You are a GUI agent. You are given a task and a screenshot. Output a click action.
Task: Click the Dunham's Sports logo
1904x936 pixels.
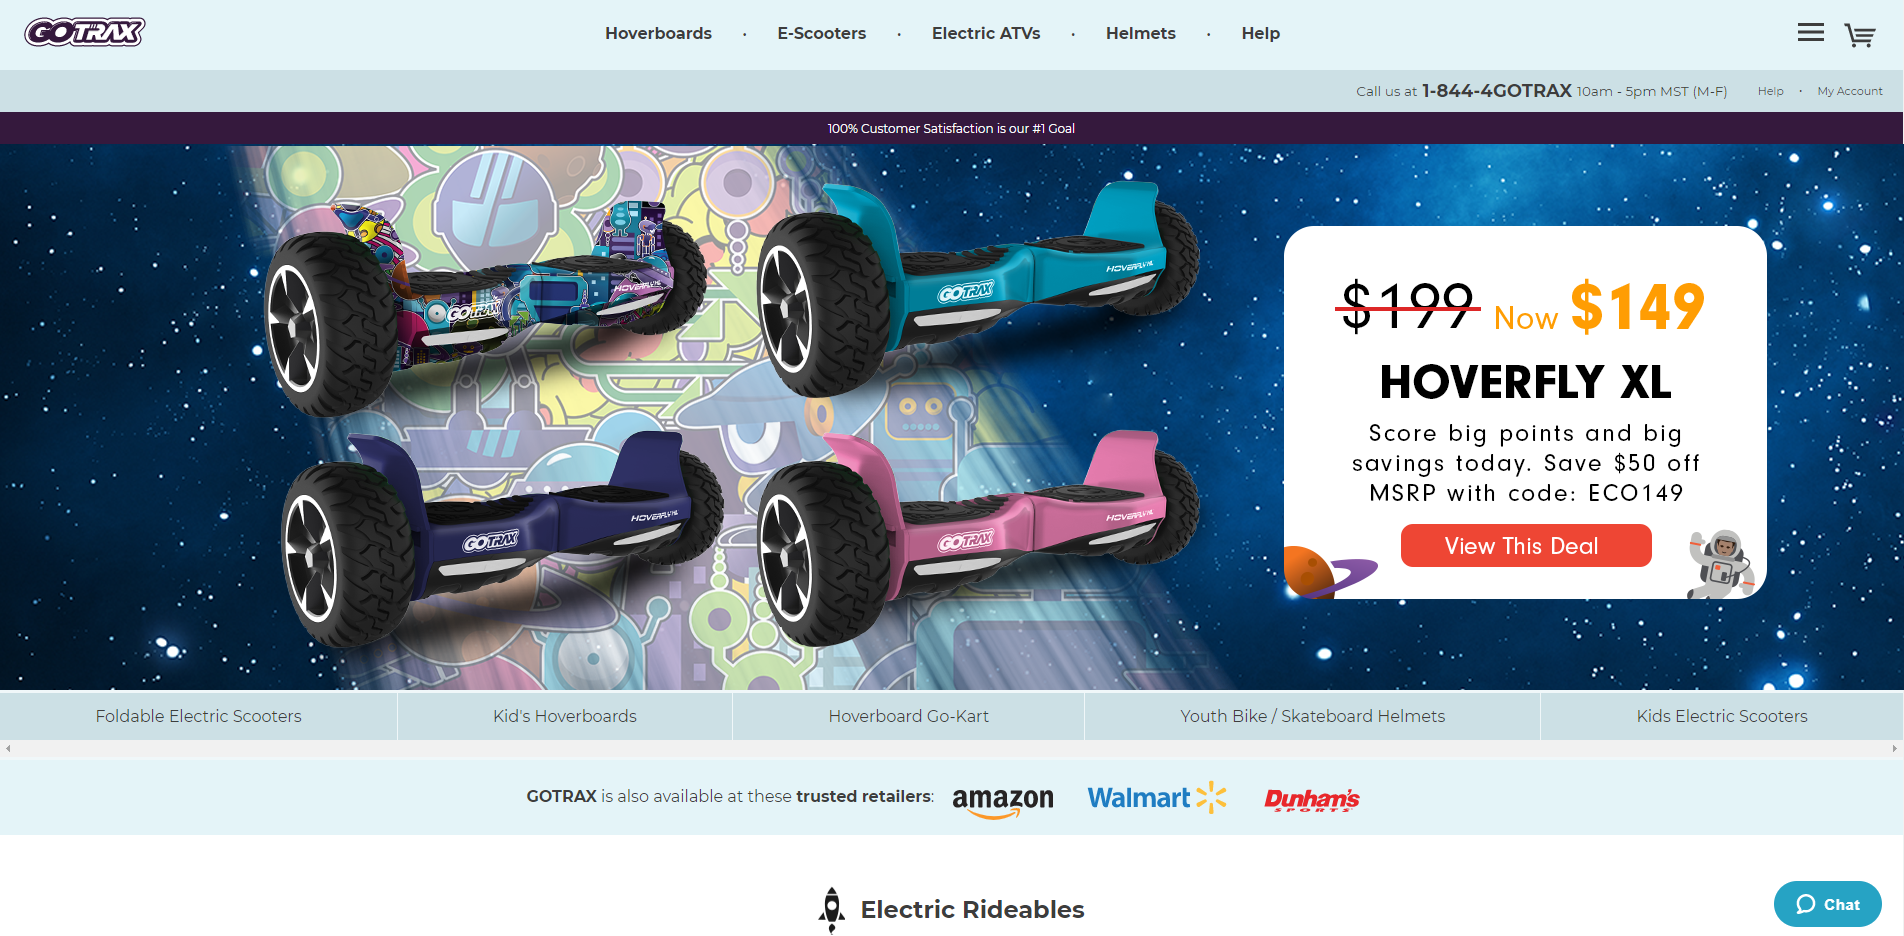point(1312,799)
